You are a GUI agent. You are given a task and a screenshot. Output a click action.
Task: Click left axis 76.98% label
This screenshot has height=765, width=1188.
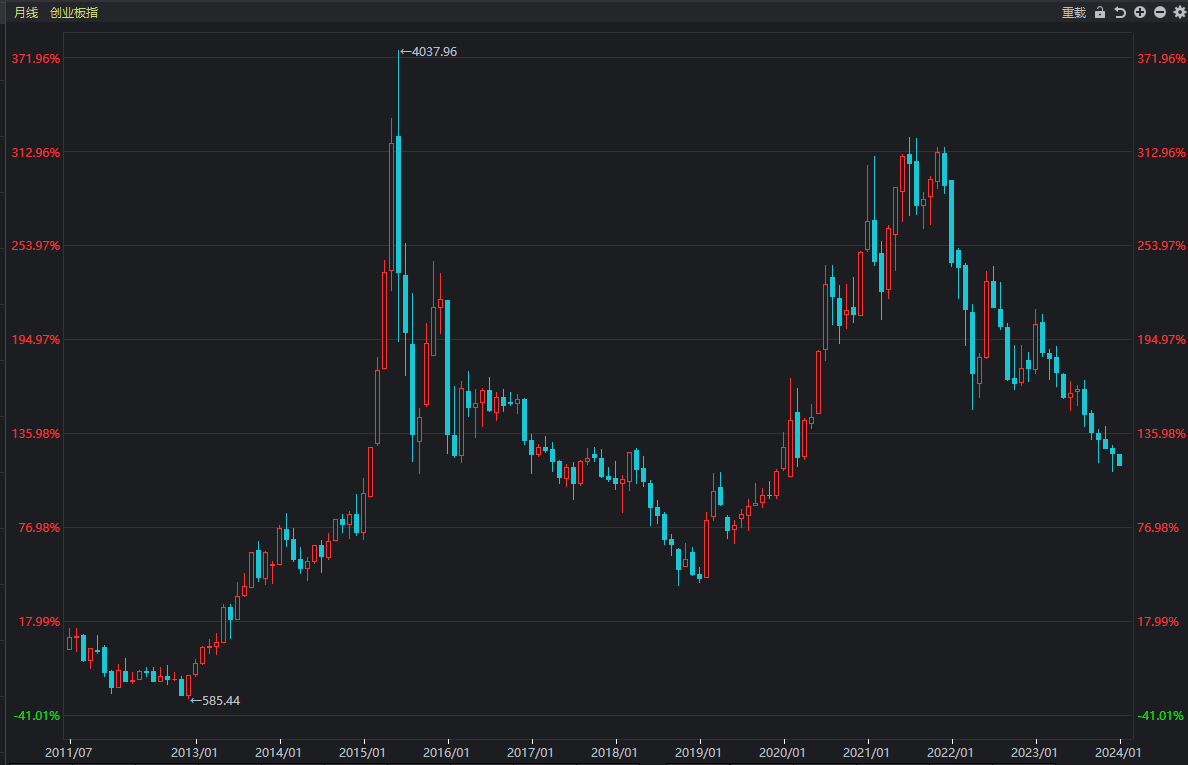click(39, 527)
